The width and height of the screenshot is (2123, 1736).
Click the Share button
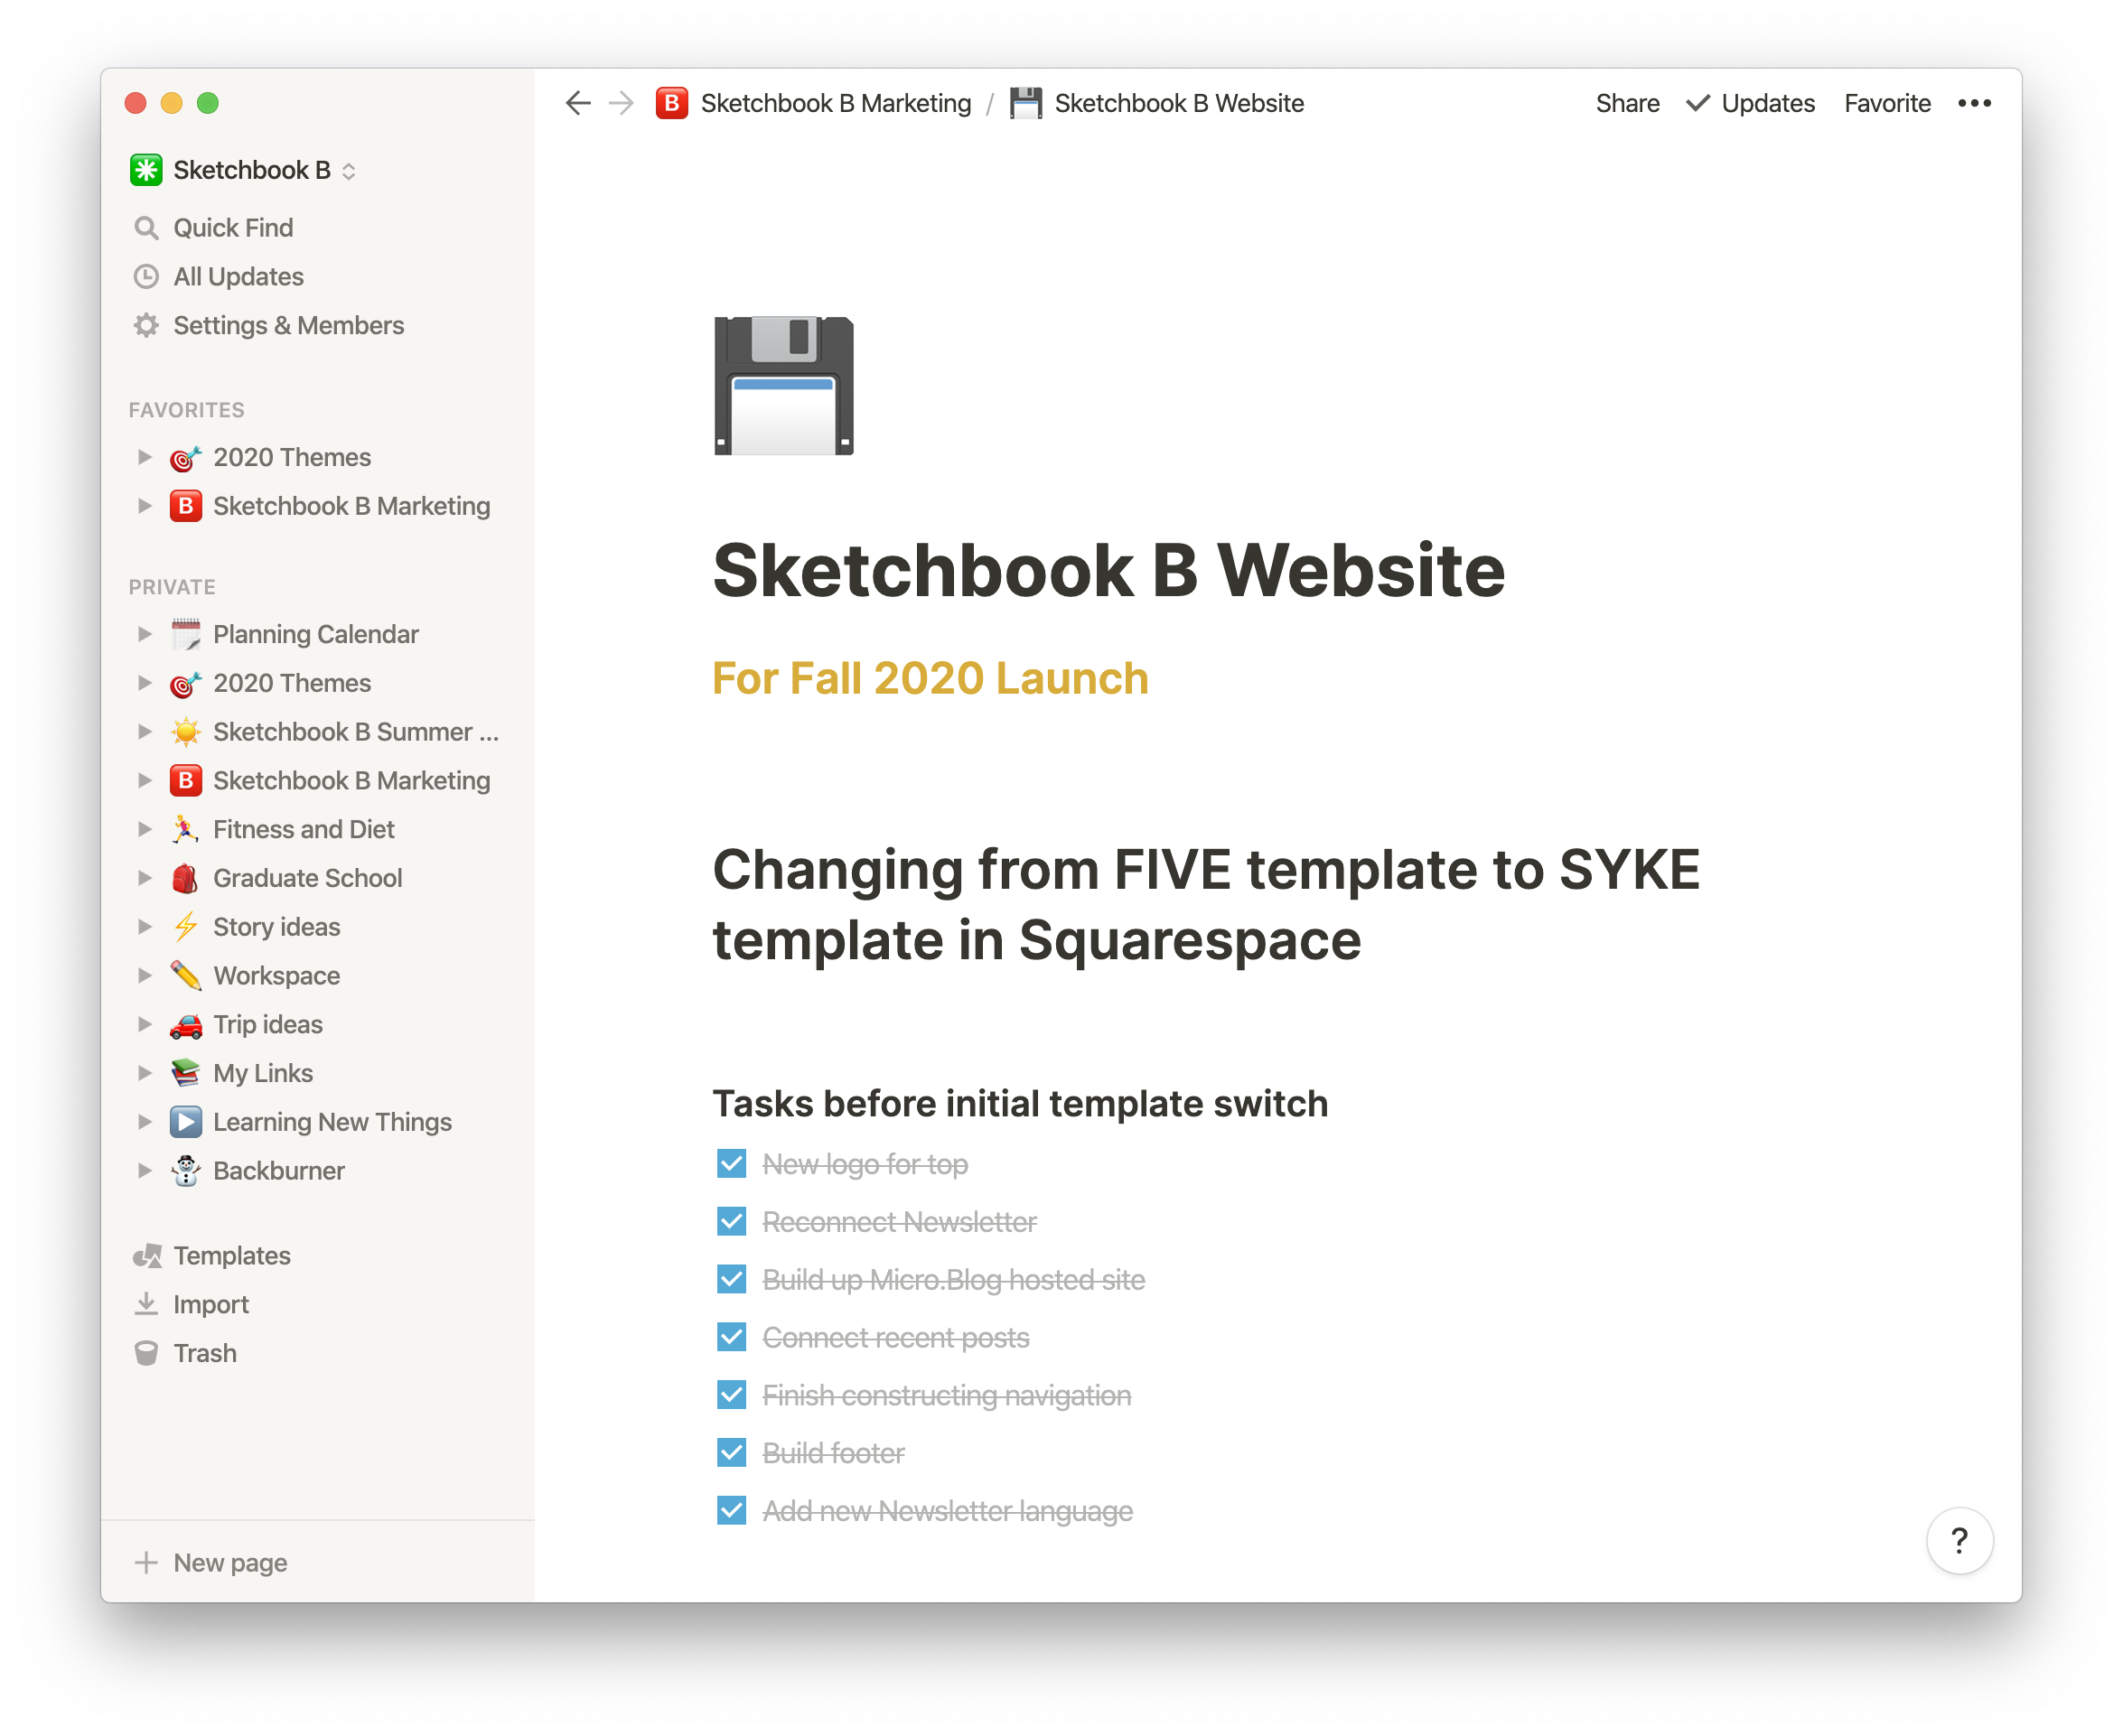(x=1627, y=103)
